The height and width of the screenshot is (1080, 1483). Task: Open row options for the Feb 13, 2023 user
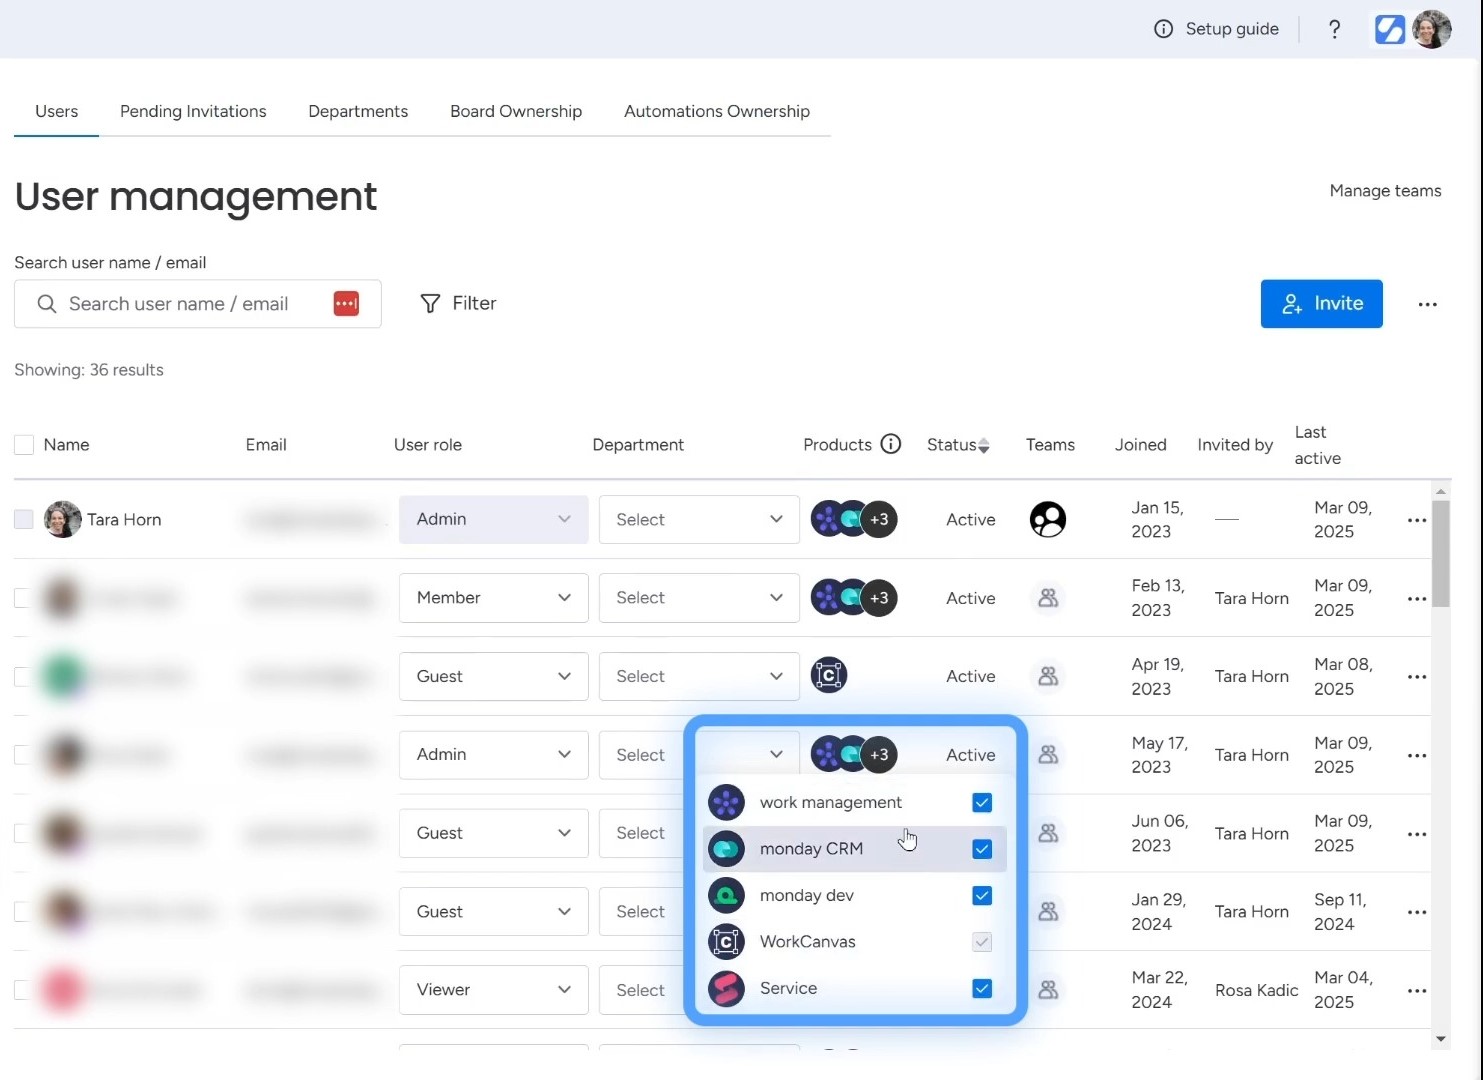(1417, 599)
